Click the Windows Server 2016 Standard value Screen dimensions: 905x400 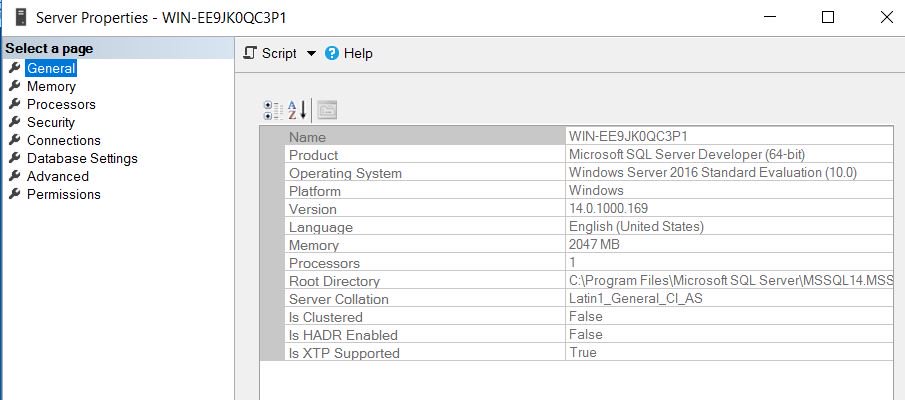point(713,172)
